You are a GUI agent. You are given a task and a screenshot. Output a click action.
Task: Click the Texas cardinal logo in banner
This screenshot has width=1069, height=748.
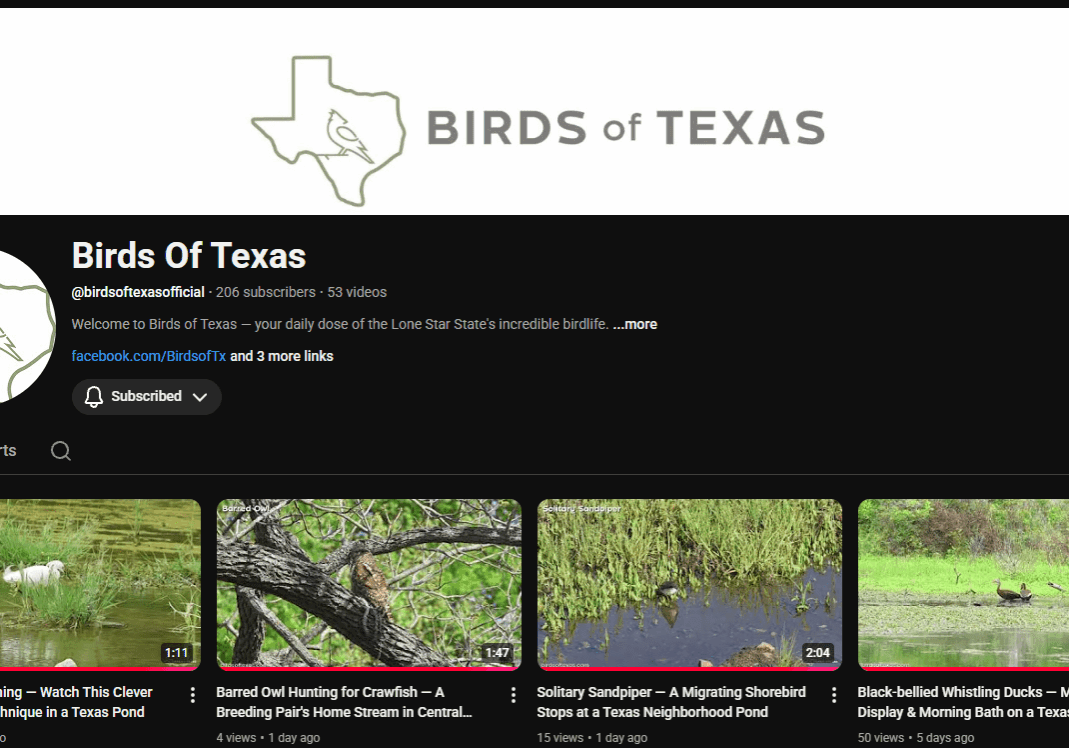point(328,131)
